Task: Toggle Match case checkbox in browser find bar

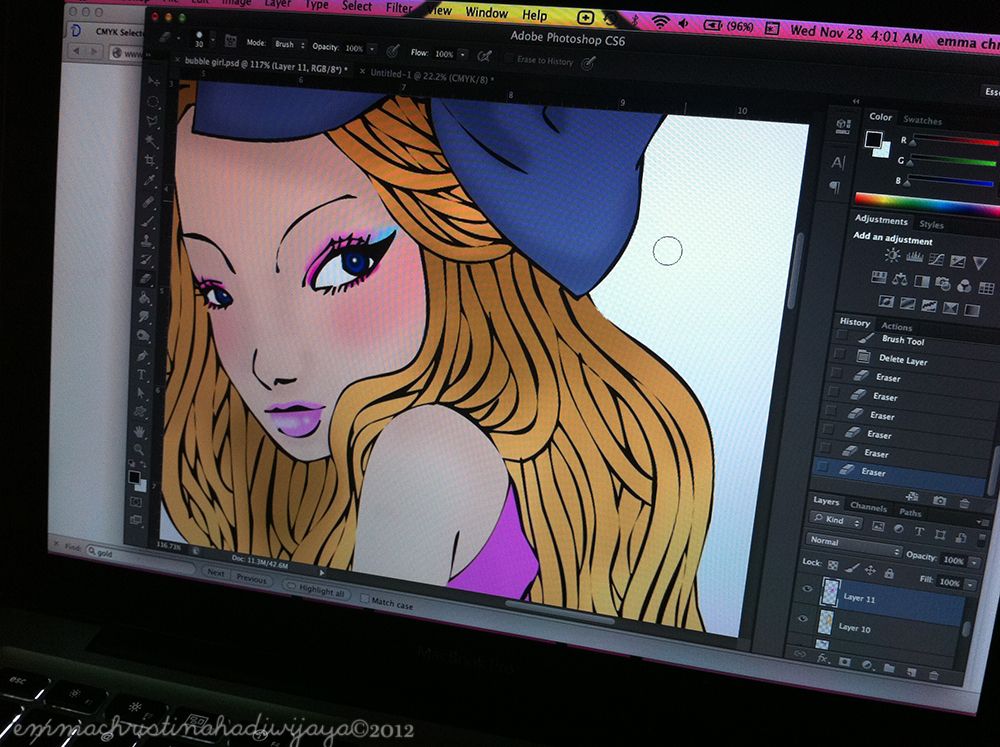Action: coord(365,598)
